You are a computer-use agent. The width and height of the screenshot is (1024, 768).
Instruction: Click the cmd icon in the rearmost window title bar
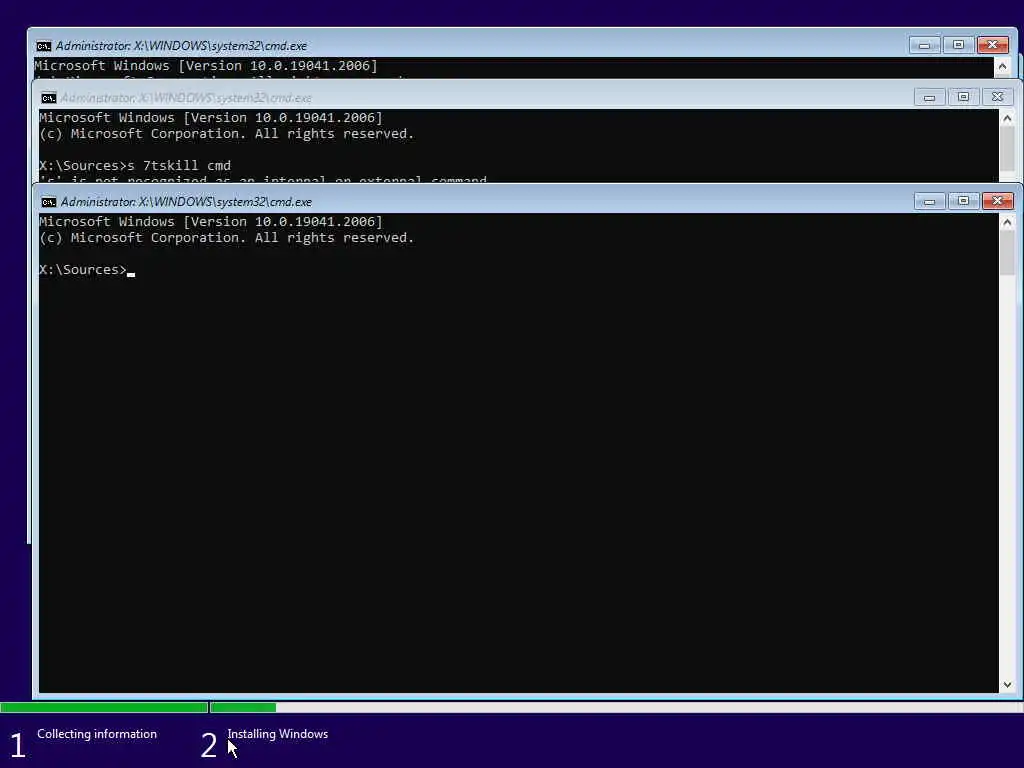pyautogui.click(x=43, y=46)
